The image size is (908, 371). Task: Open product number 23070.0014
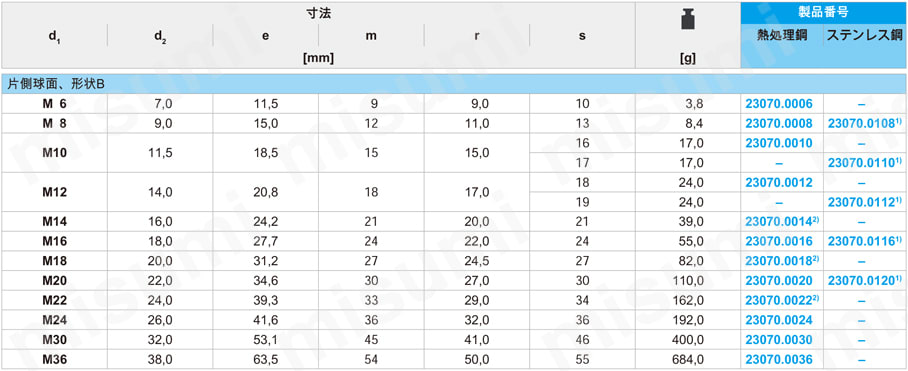click(782, 222)
